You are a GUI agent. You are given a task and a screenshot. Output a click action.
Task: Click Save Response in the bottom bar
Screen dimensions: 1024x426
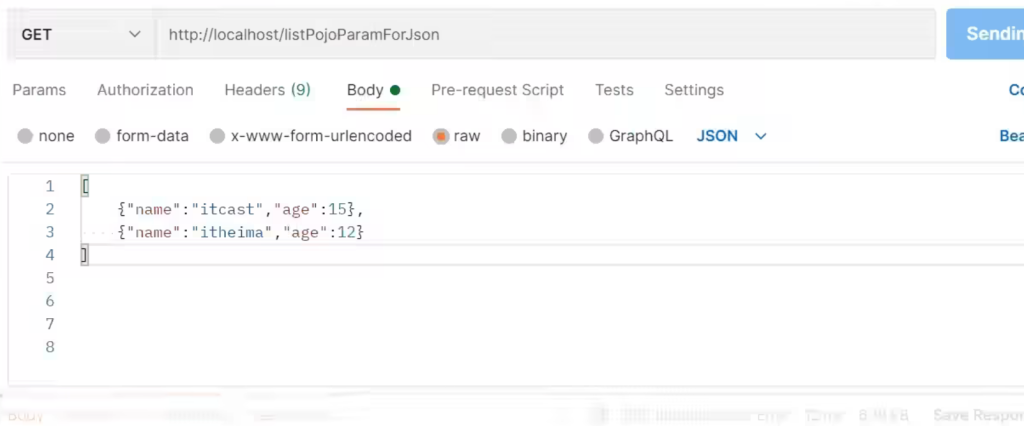977,414
